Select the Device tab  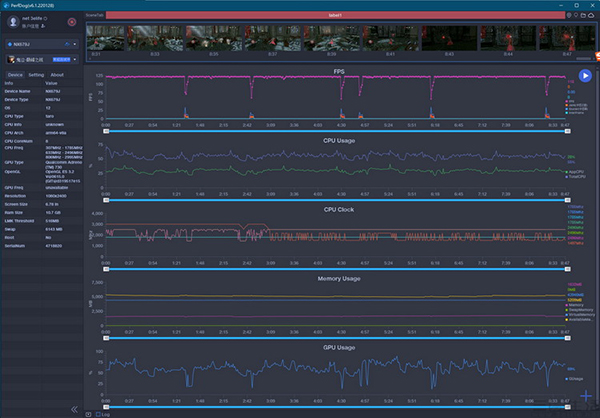click(14, 74)
